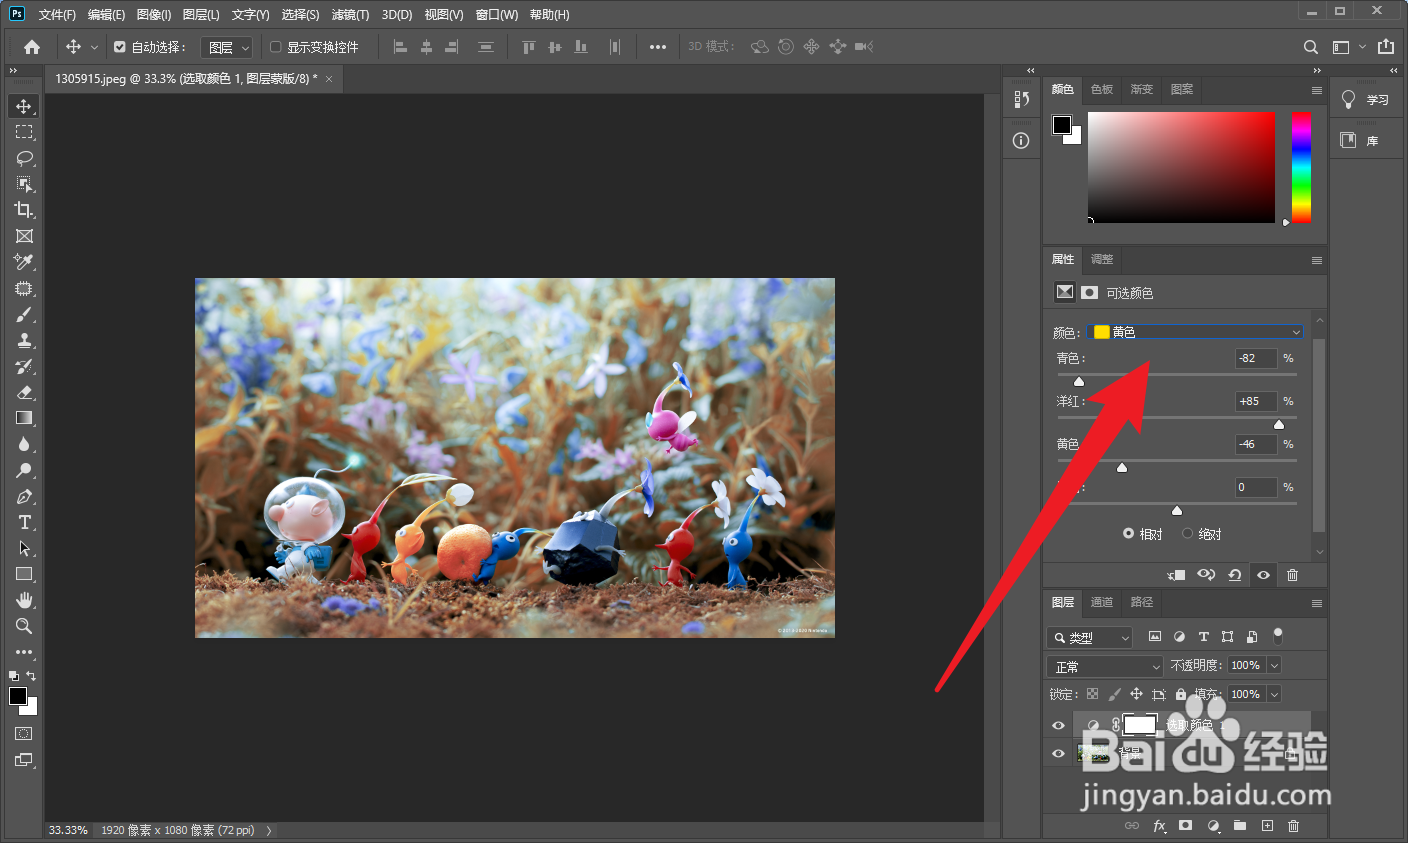Image resolution: width=1408 pixels, height=843 pixels.
Task: Toggle the layer filter on/off switch
Action: (x=1277, y=636)
